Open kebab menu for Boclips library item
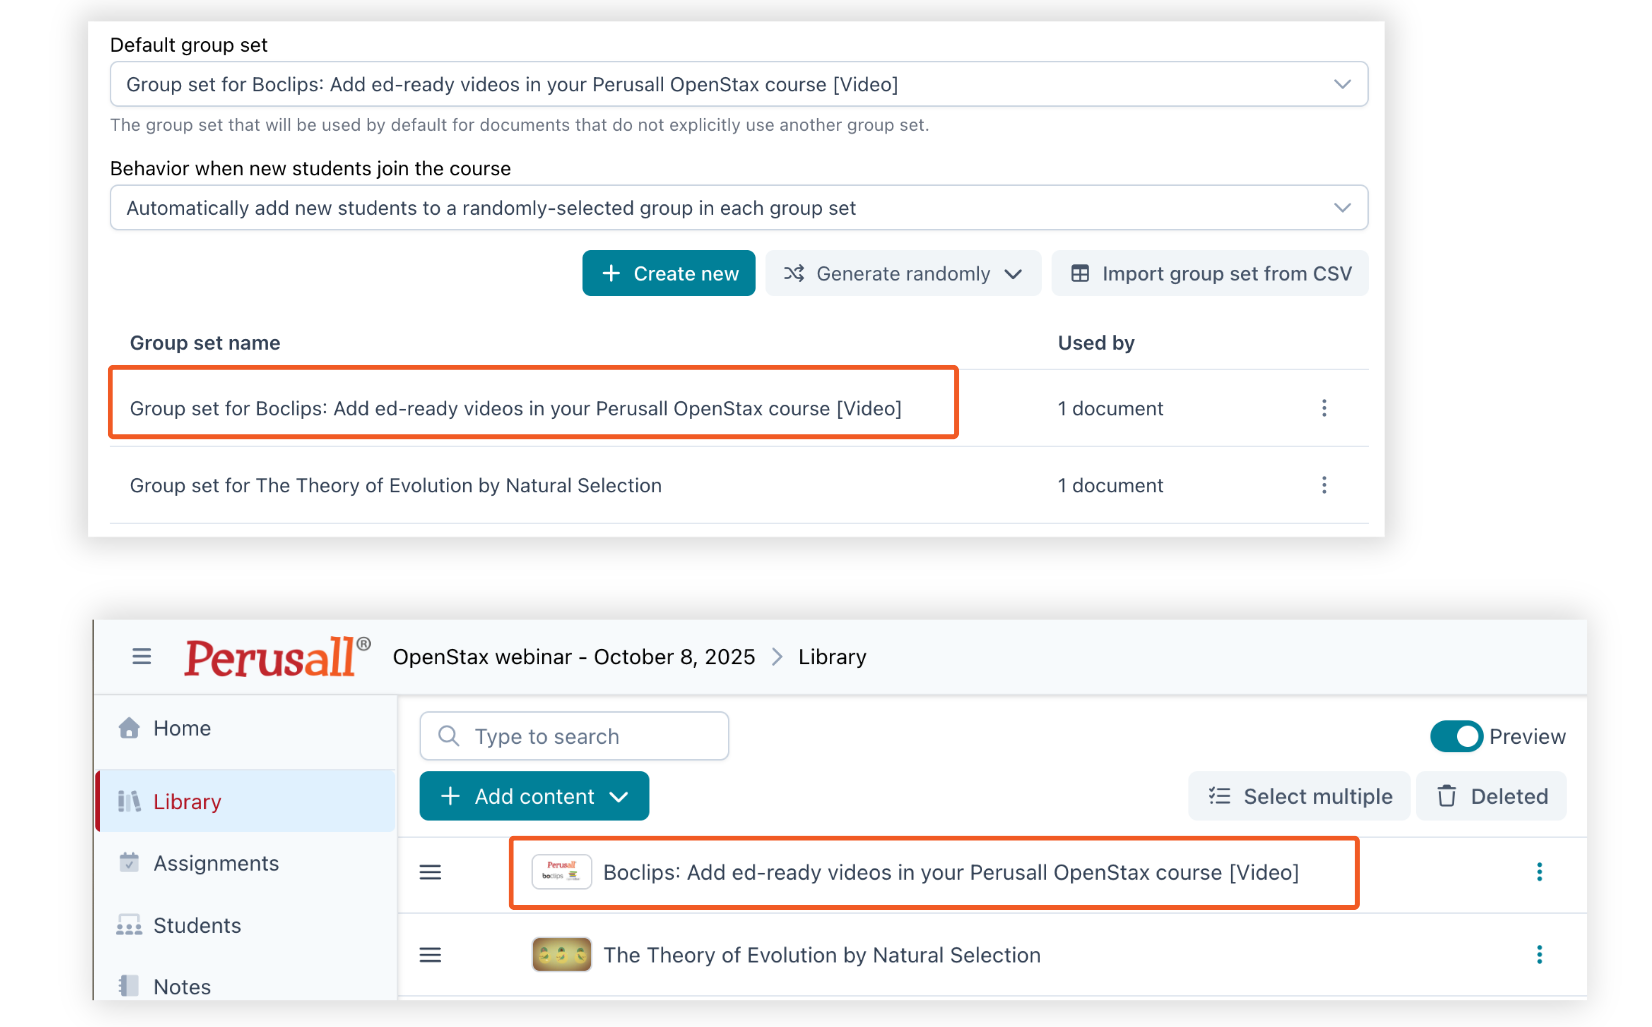 click(x=1539, y=872)
